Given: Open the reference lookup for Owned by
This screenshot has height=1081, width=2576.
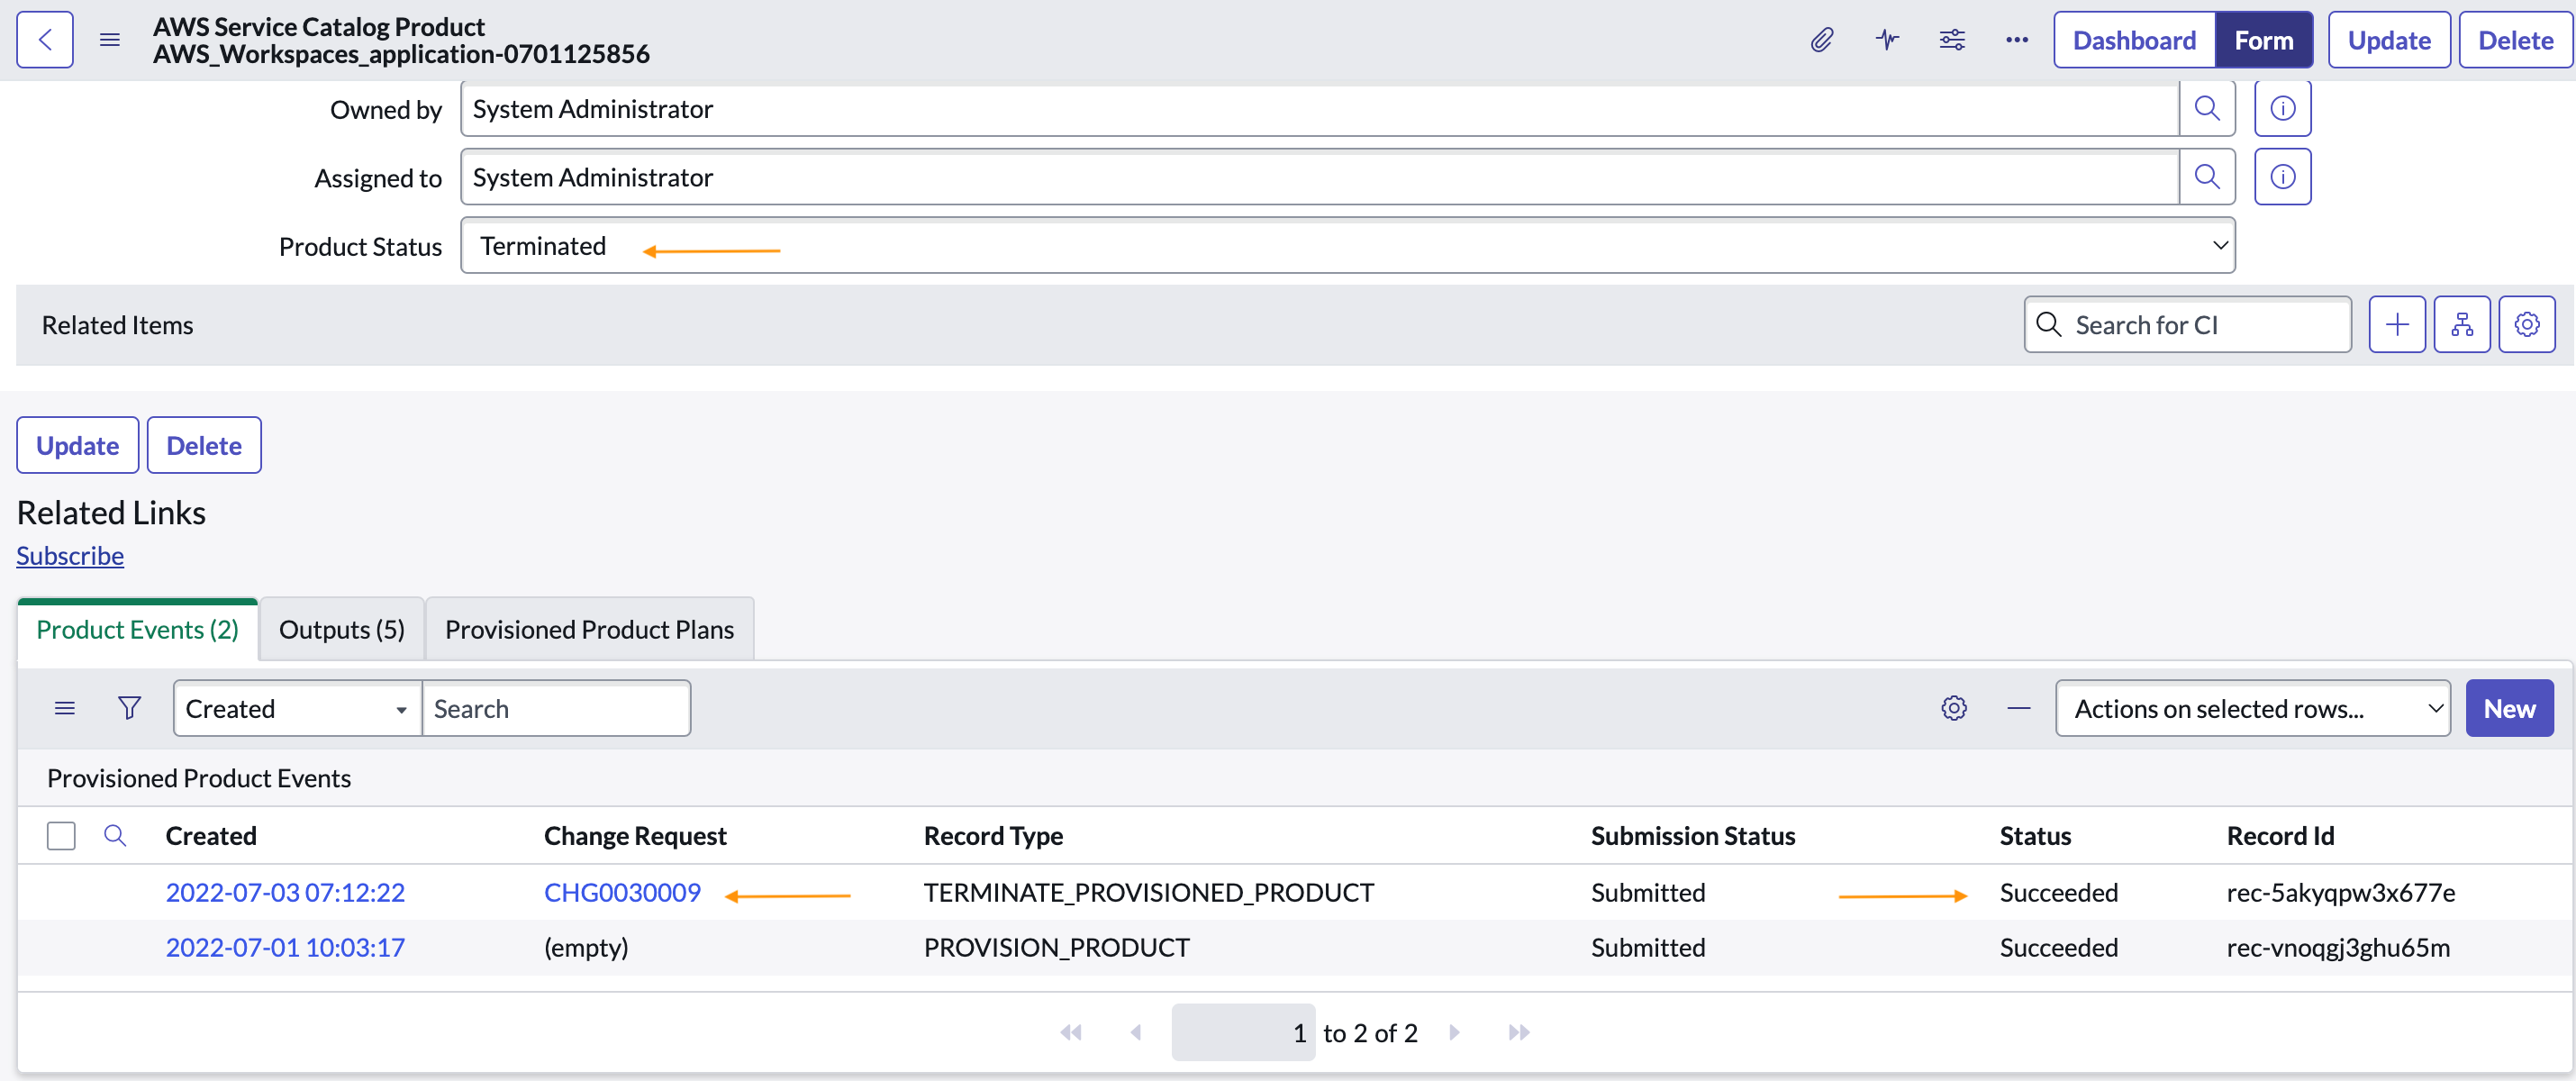Looking at the screenshot, I should (2208, 108).
